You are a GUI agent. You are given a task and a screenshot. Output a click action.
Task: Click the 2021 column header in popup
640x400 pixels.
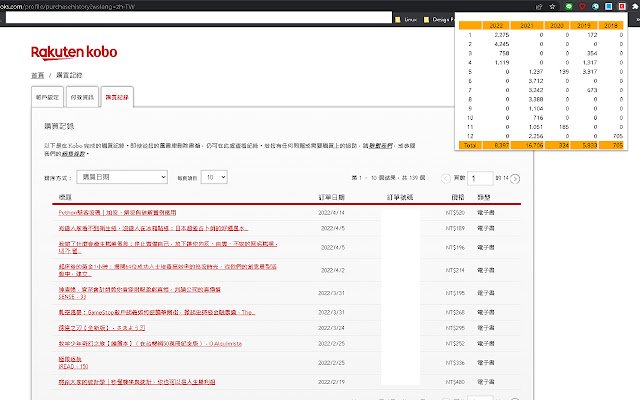click(x=527, y=25)
